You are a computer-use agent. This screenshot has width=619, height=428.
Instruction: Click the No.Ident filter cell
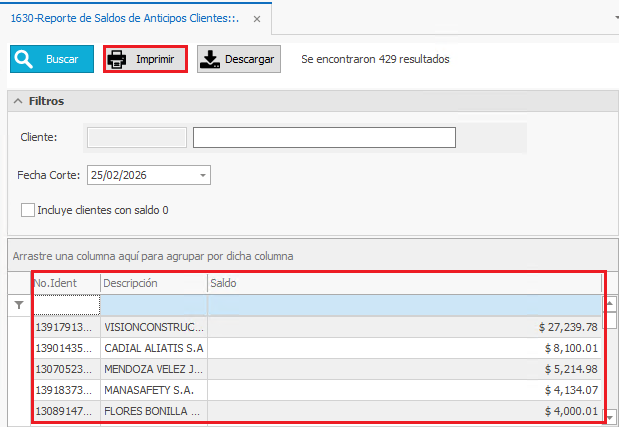click(x=66, y=304)
